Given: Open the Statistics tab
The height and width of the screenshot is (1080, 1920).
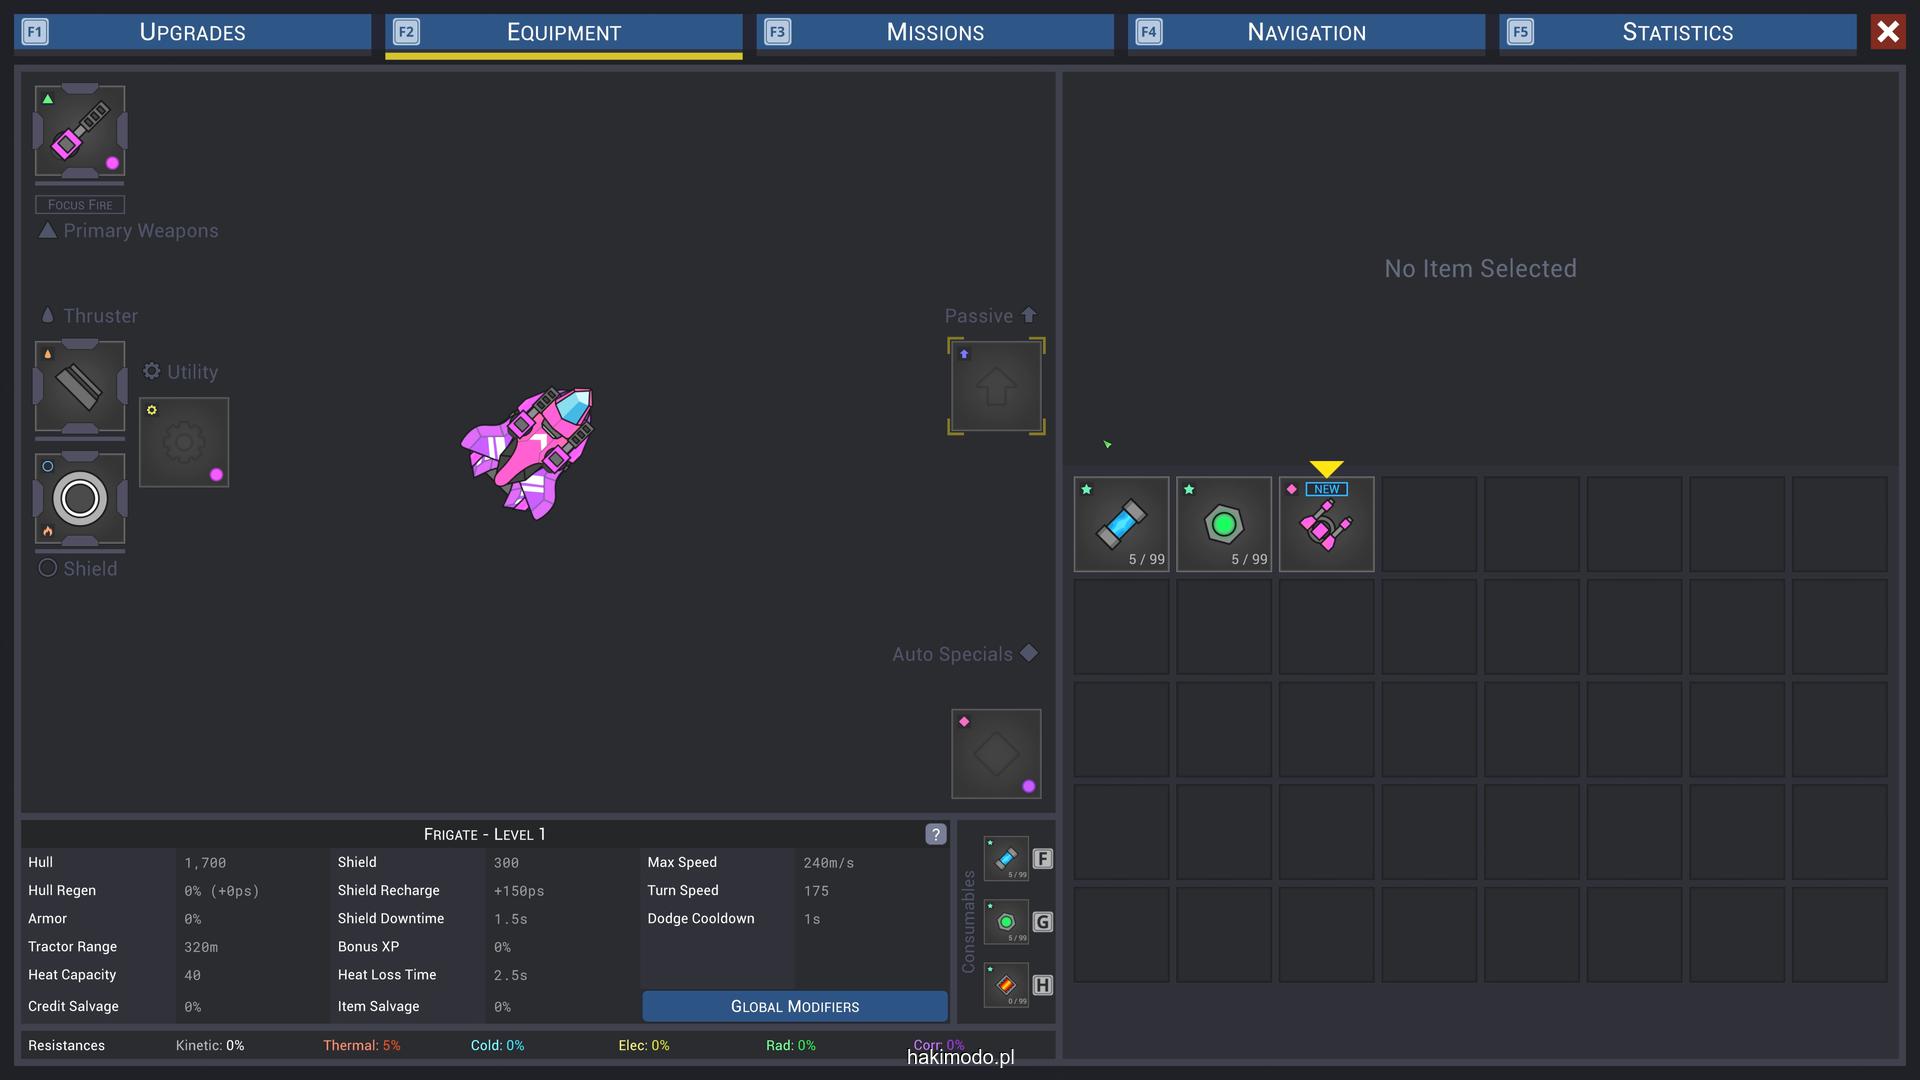Looking at the screenshot, I should 1677,32.
